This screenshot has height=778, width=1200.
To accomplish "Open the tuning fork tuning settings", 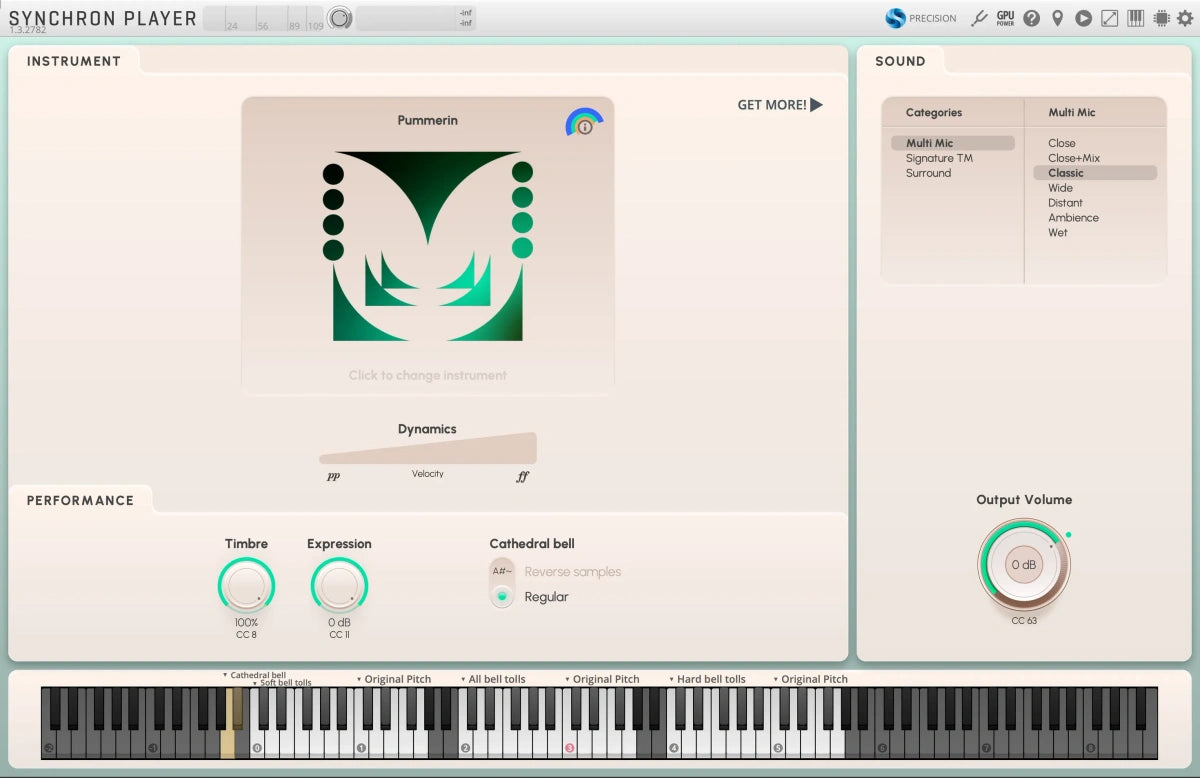I will (980, 18).
